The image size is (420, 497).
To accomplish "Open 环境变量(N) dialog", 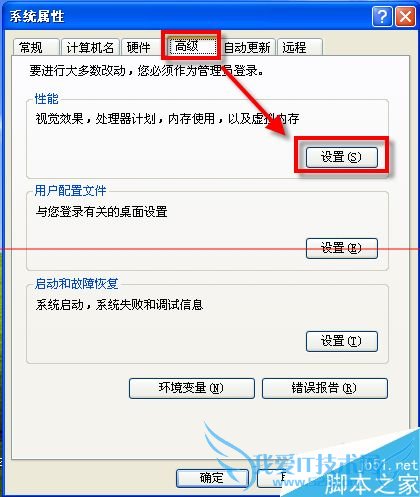I will 192,388.
